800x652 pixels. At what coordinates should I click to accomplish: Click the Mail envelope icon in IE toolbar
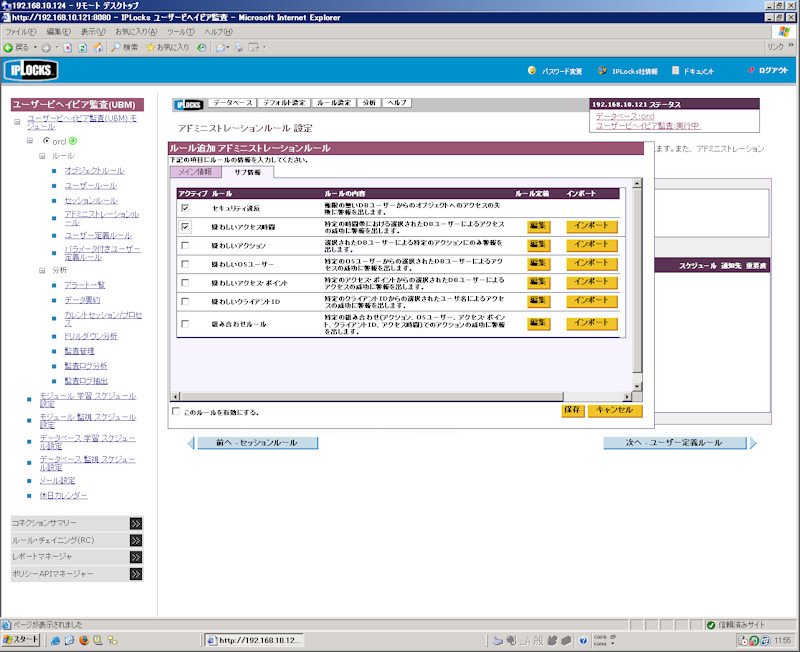pos(220,47)
